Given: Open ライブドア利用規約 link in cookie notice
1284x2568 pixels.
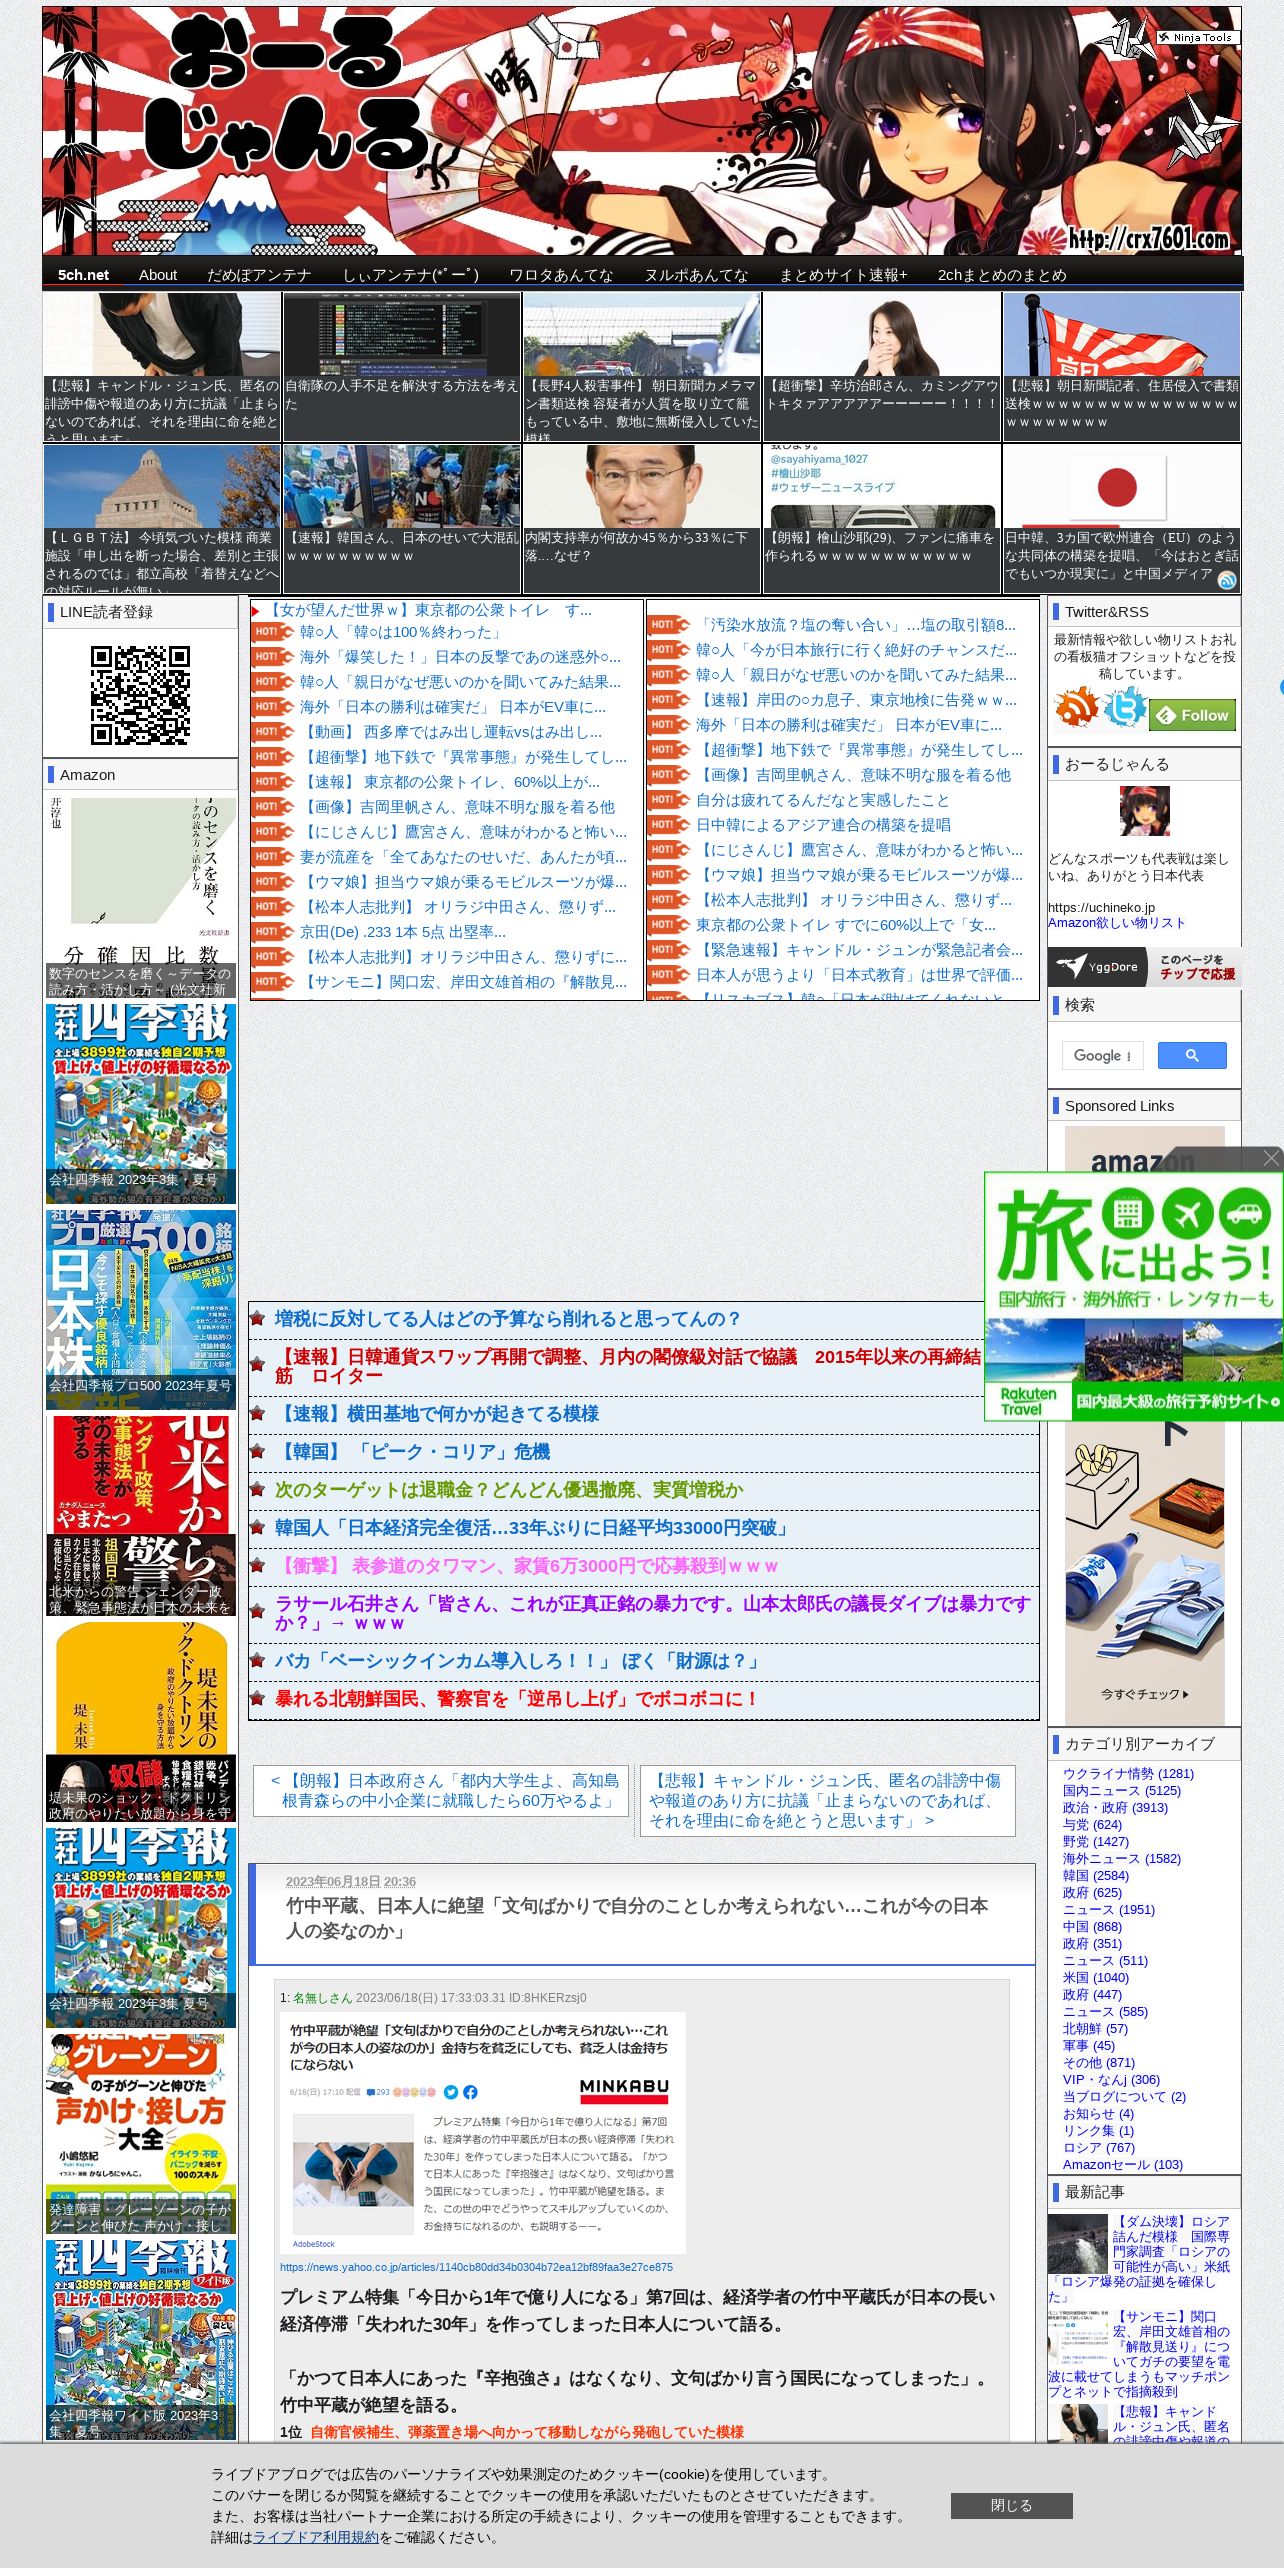Looking at the screenshot, I should (x=316, y=2536).
